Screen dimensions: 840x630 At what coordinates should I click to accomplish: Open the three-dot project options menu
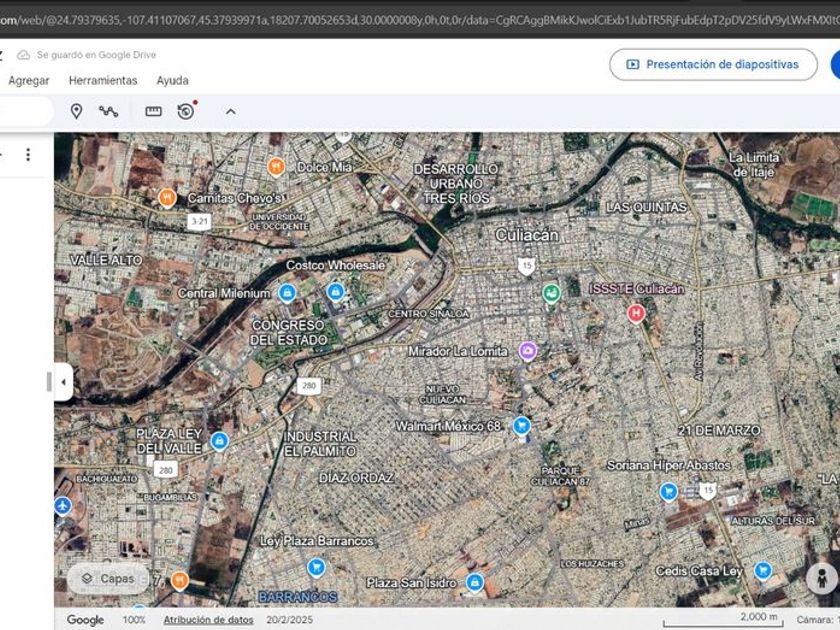pos(28,154)
